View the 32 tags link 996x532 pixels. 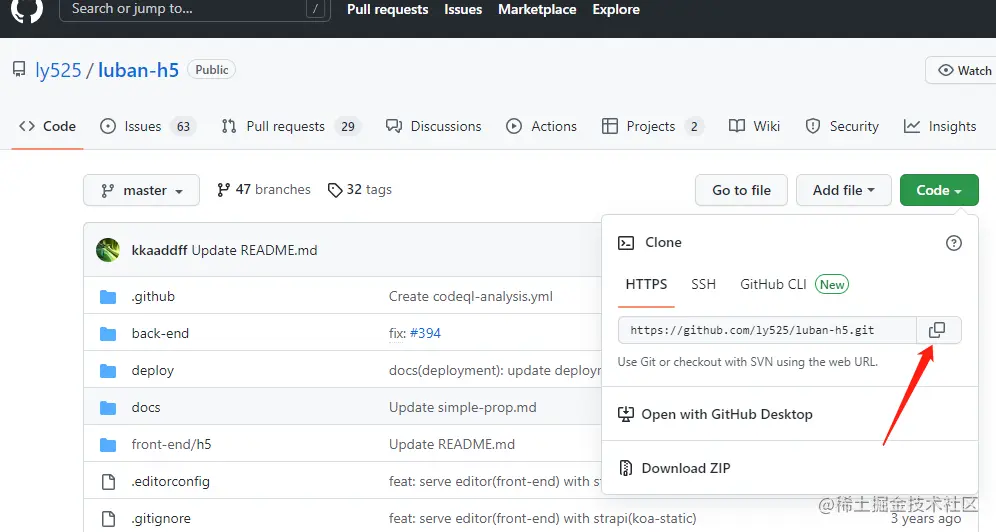tap(360, 190)
